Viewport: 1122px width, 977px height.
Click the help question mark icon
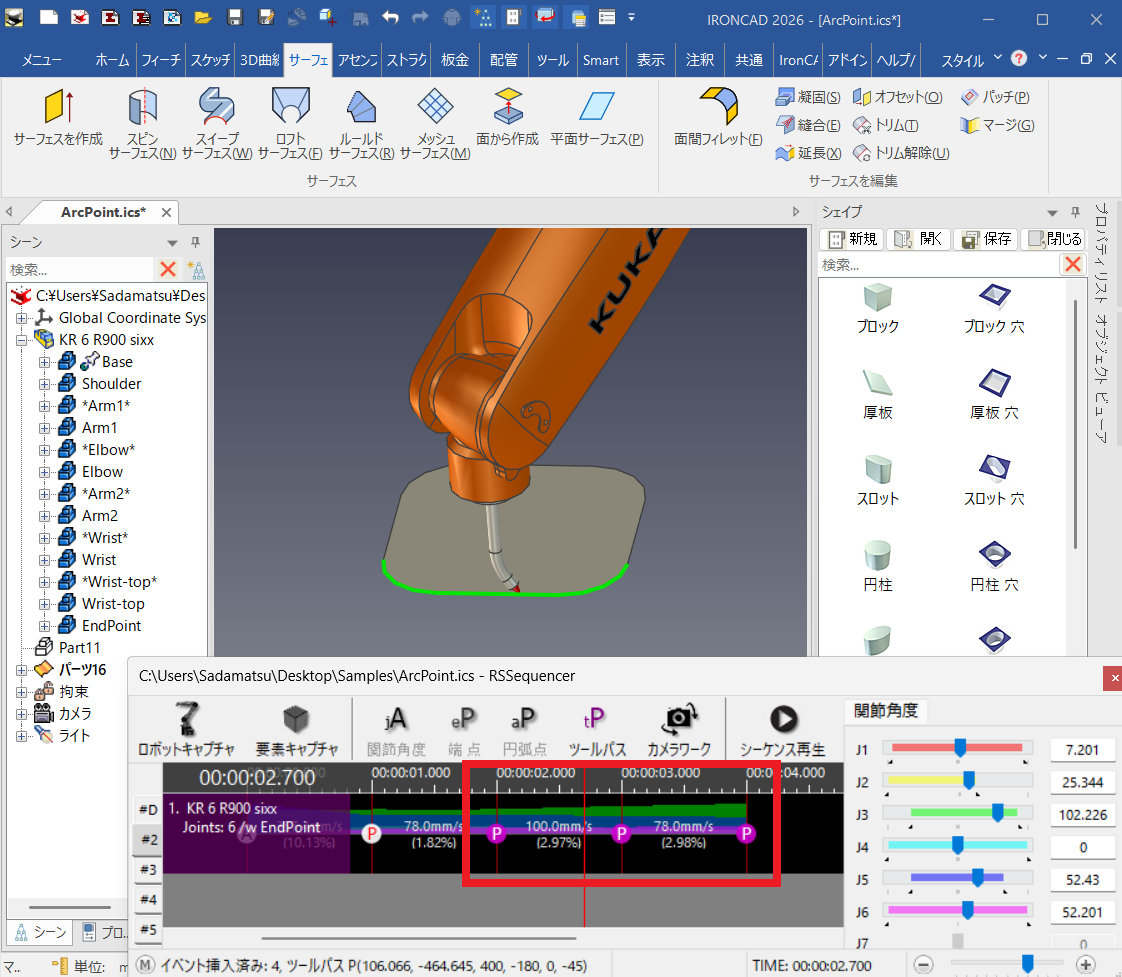pyautogui.click(x=1019, y=58)
